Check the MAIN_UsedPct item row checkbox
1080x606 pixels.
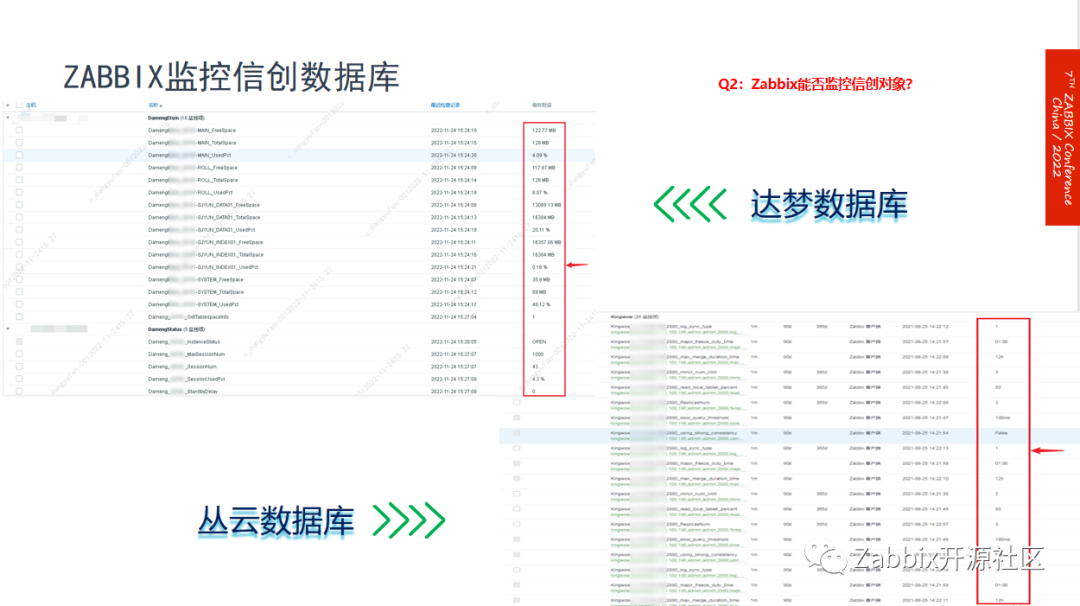pos(19,155)
